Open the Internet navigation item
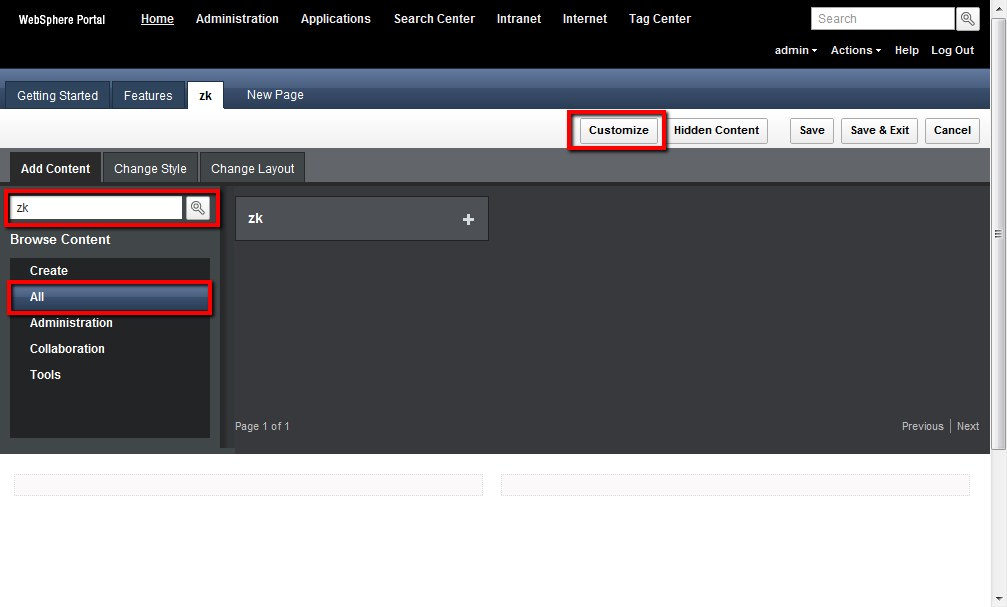This screenshot has width=1007, height=607. pyautogui.click(x=584, y=19)
